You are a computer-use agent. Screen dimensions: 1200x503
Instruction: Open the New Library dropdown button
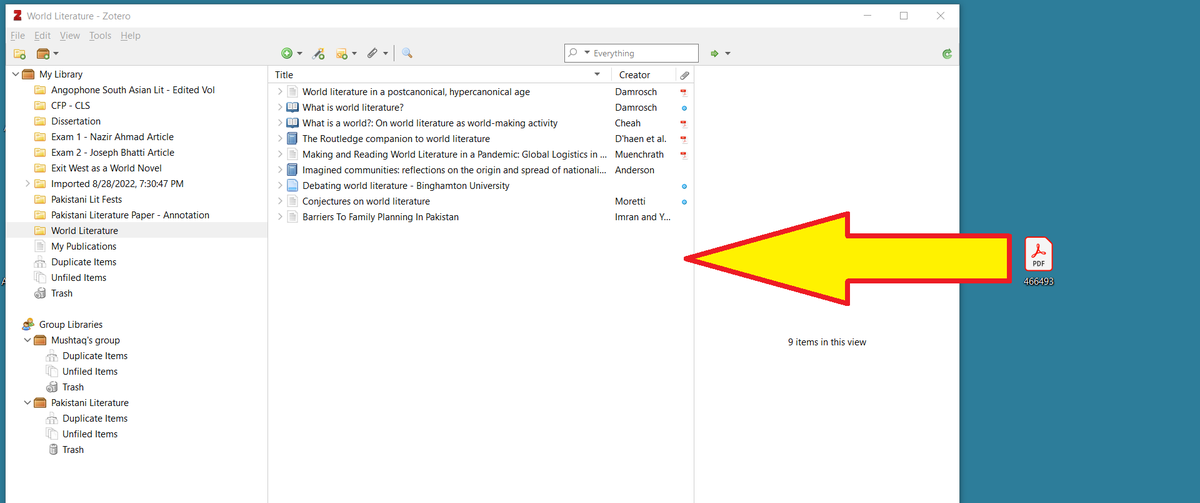pyautogui.click(x=47, y=53)
